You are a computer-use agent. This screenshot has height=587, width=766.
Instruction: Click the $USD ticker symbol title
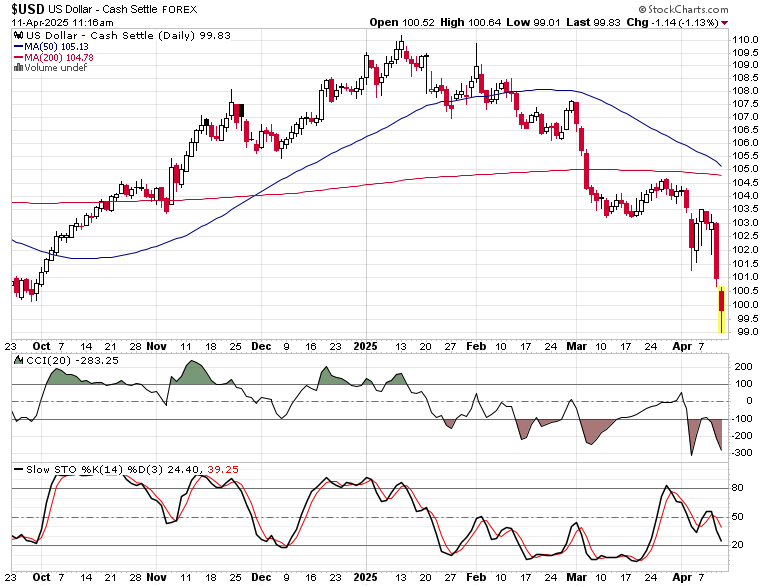pos(26,8)
